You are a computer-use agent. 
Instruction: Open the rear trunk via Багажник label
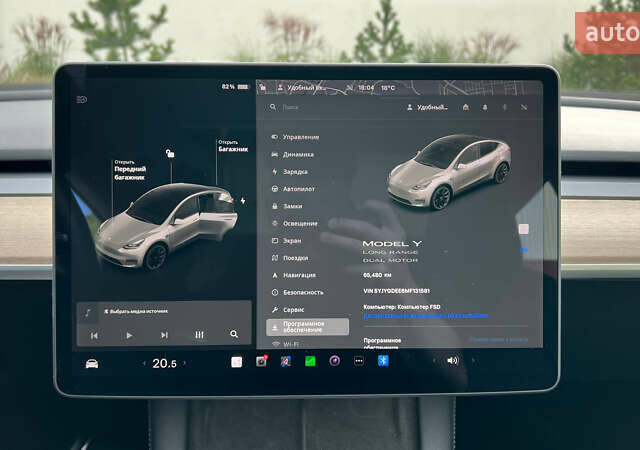233,146
